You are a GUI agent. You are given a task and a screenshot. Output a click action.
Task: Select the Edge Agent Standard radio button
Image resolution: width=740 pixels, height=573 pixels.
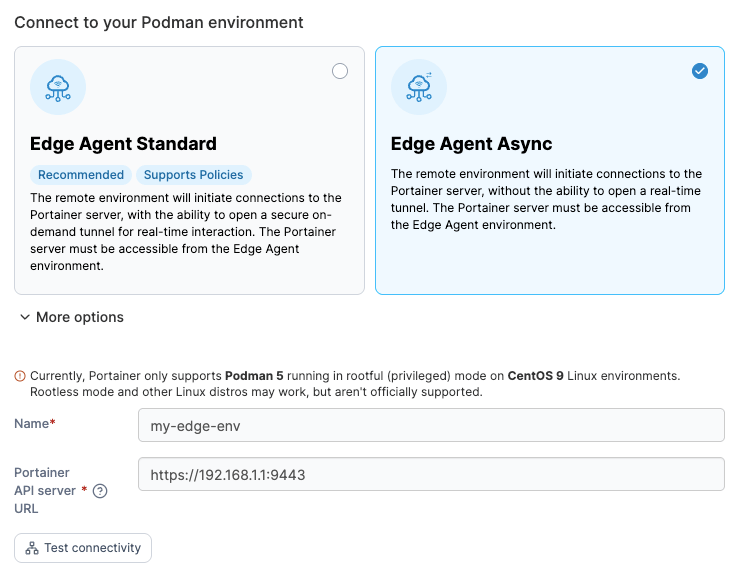(340, 71)
